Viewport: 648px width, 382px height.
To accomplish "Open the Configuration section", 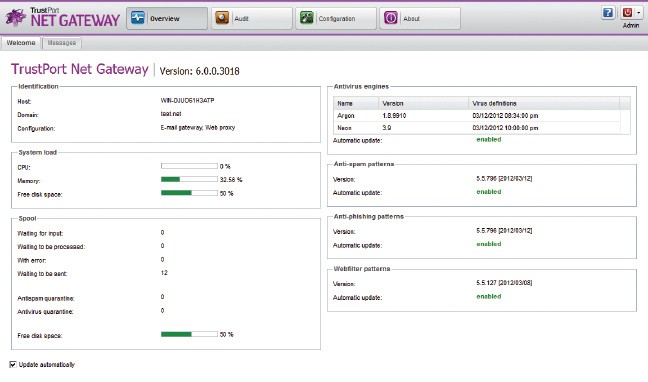I will [336, 18].
